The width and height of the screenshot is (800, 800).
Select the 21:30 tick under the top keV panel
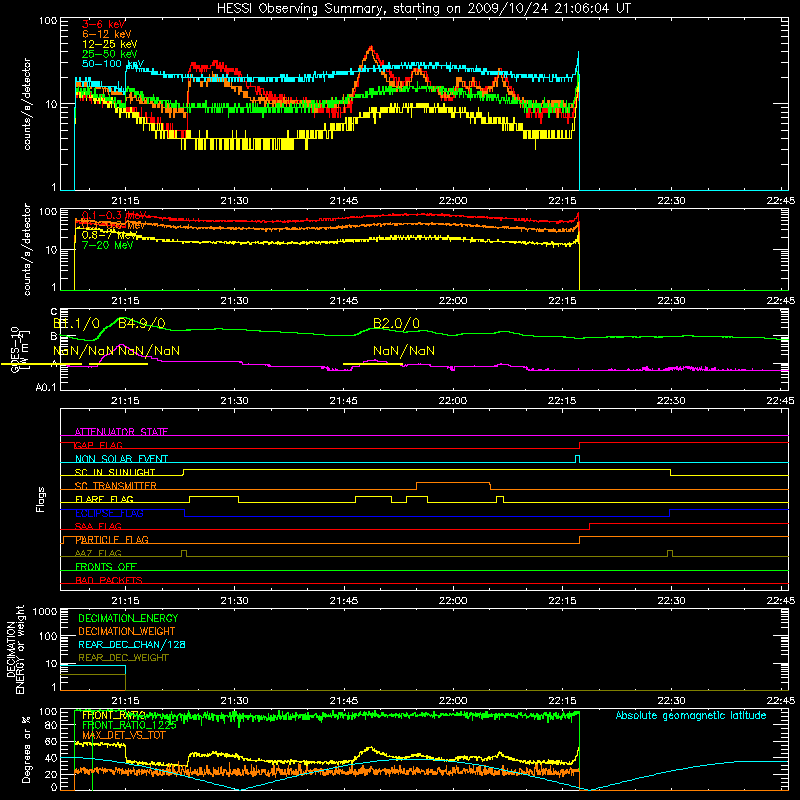[x=234, y=201]
